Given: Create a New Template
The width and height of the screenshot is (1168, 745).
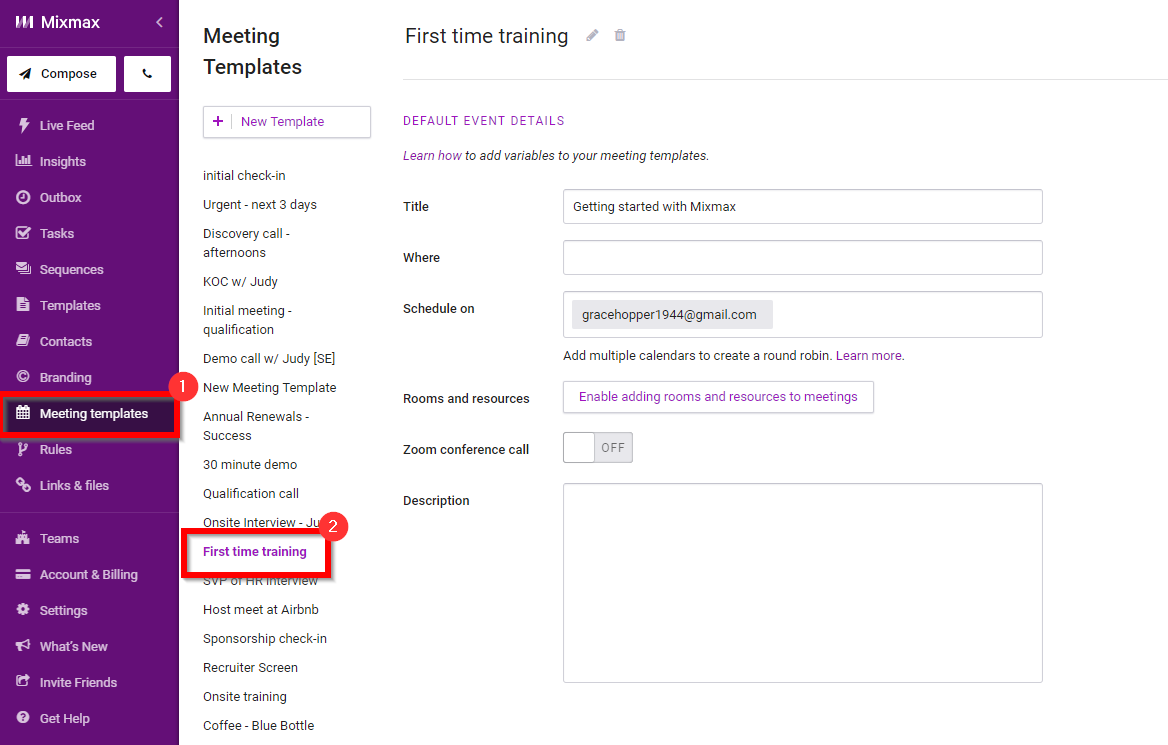Looking at the screenshot, I should 287,121.
